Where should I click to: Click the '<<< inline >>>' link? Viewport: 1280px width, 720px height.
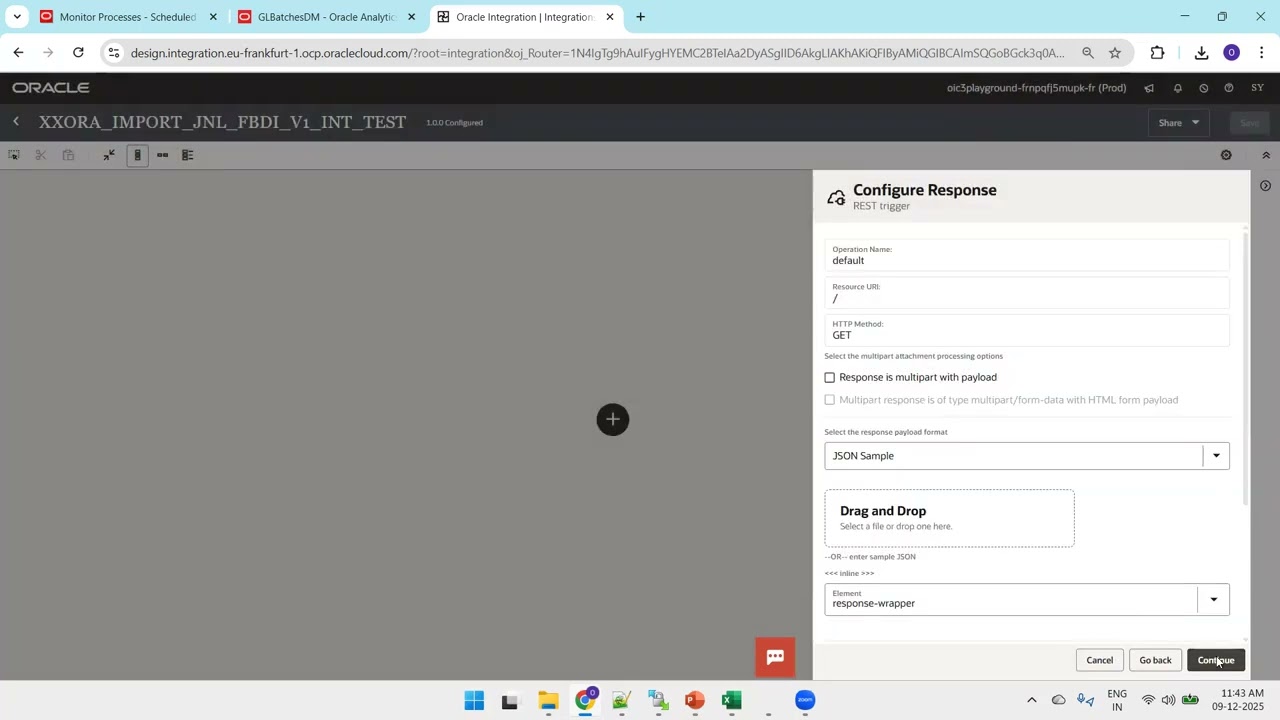849,573
